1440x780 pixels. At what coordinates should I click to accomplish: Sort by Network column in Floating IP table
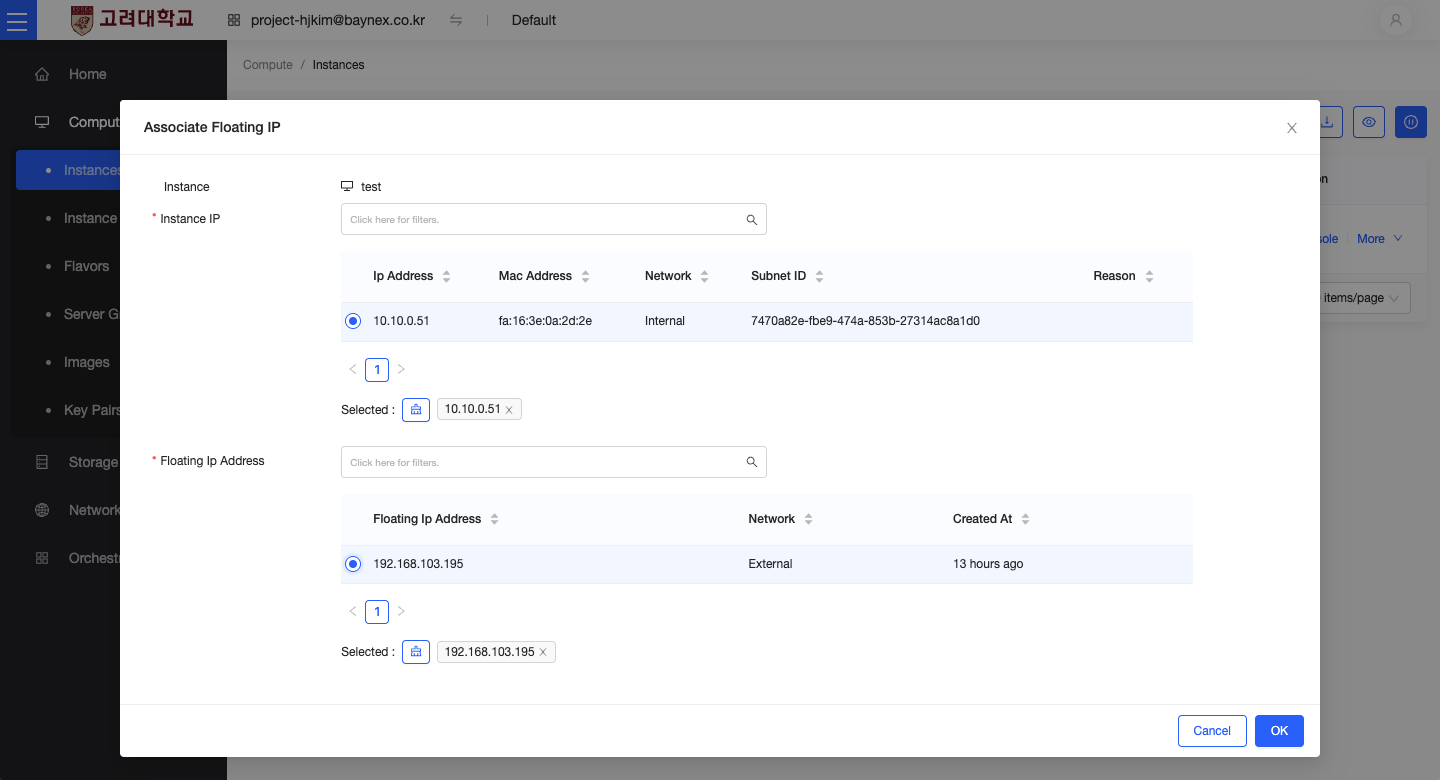808,519
